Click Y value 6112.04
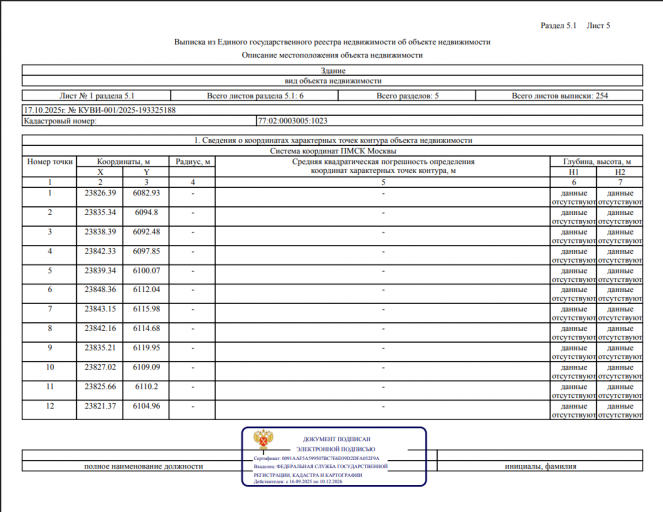Viewport: 663px width, 512px height. click(146, 290)
